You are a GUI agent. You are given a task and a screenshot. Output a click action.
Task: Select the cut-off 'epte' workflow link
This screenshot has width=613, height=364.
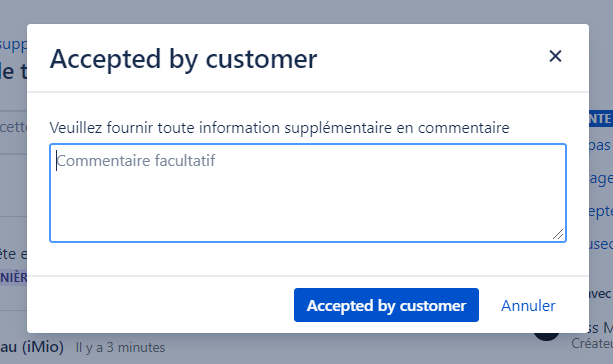(x=601, y=212)
